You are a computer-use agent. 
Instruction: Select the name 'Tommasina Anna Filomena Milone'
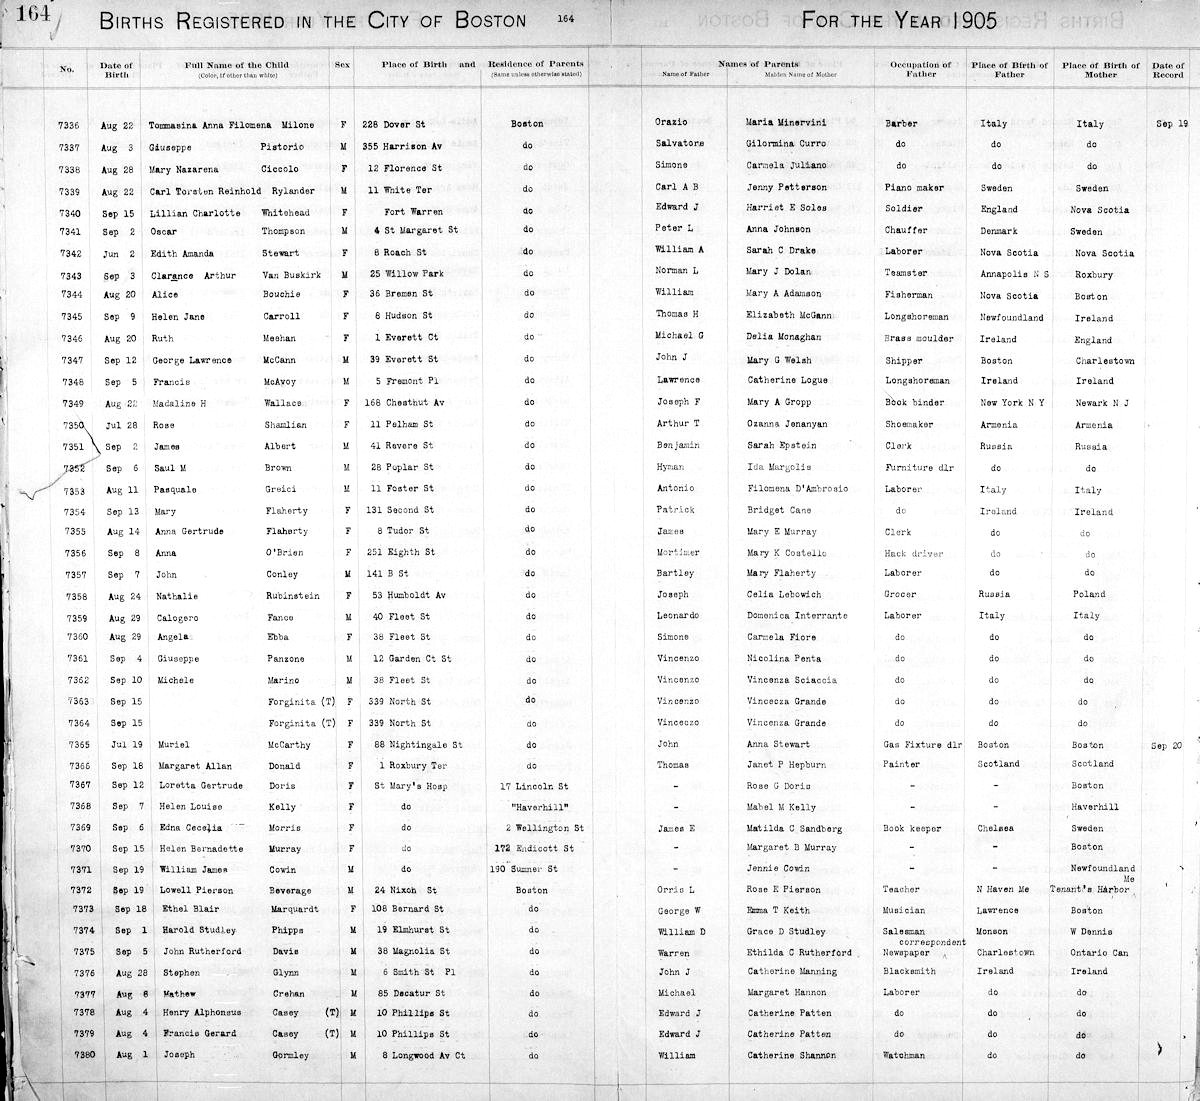[231, 125]
